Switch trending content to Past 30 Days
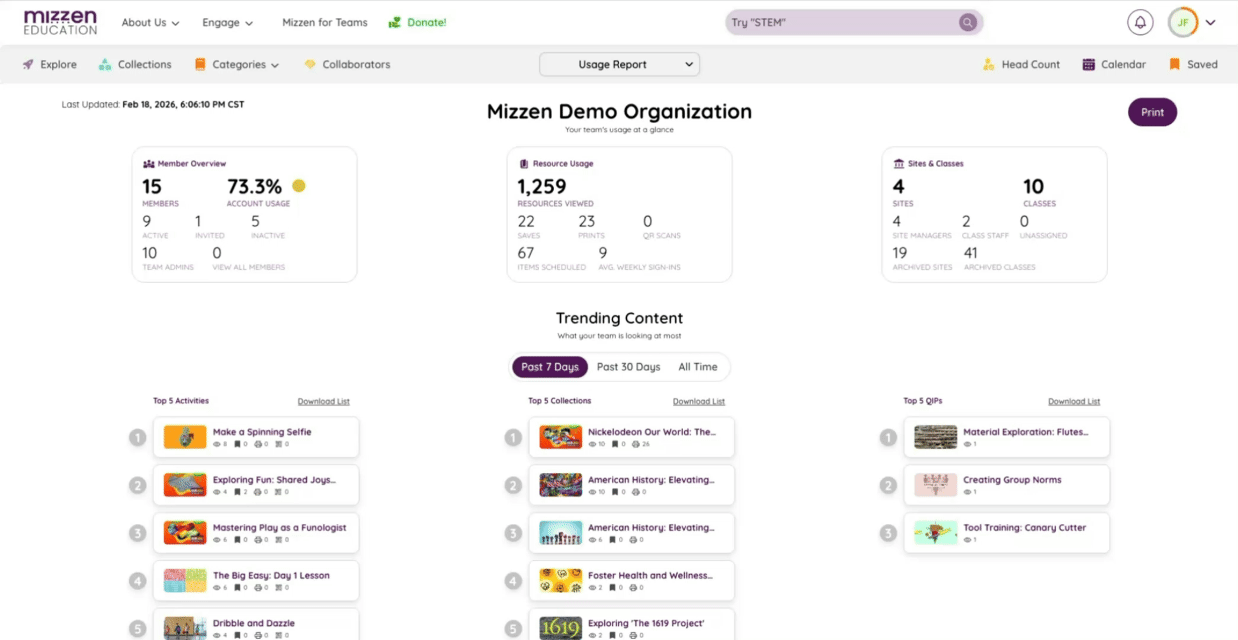 tap(628, 367)
